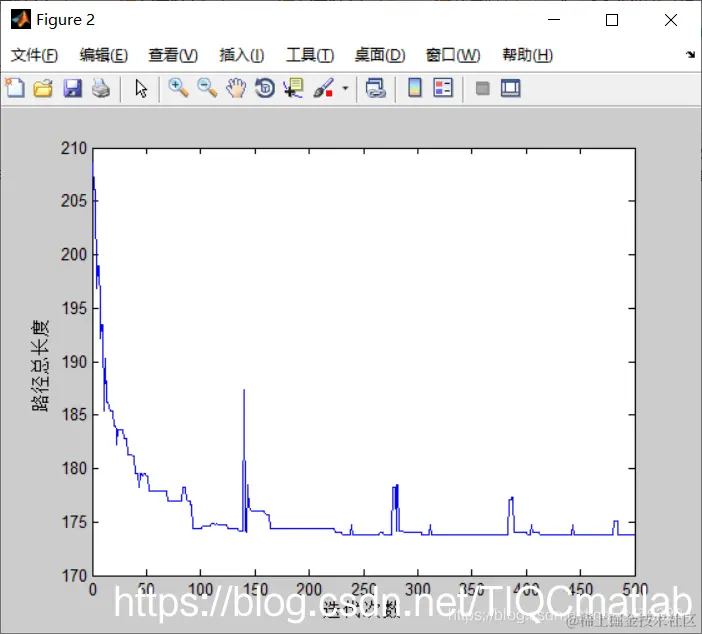Viewport: 702px width, 634px height.
Task: Open the 工具(T) menu
Action: click(x=310, y=55)
